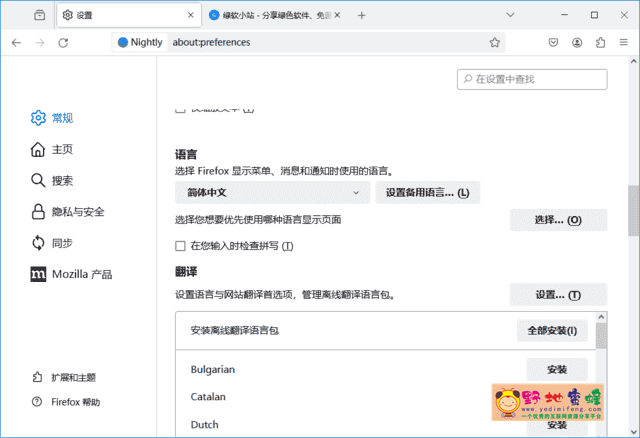The height and width of the screenshot is (438, 640).
Task: Click the page scroll up arrow
Action: tap(633, 62)
